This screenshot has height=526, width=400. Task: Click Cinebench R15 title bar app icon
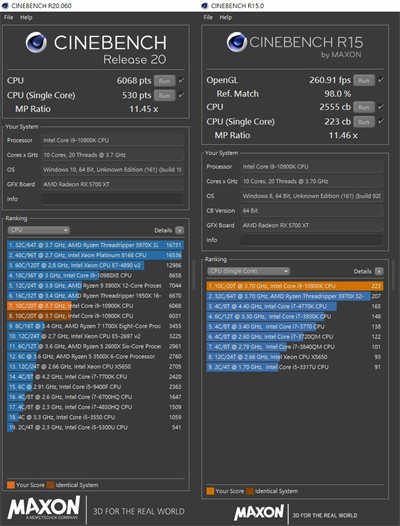coord(205,6)
